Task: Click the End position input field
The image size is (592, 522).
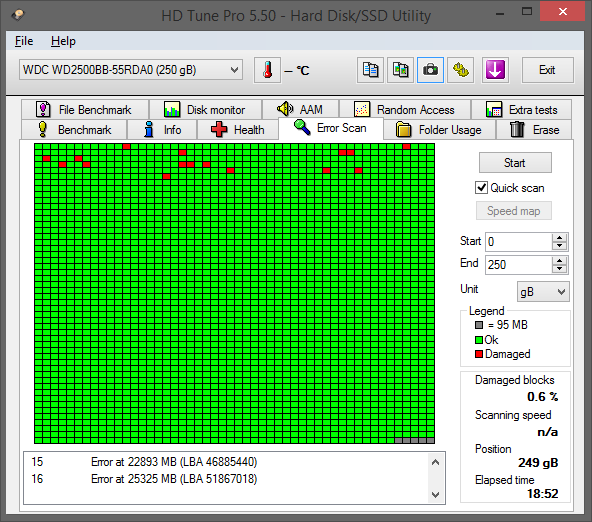Action: pos(518,265)
